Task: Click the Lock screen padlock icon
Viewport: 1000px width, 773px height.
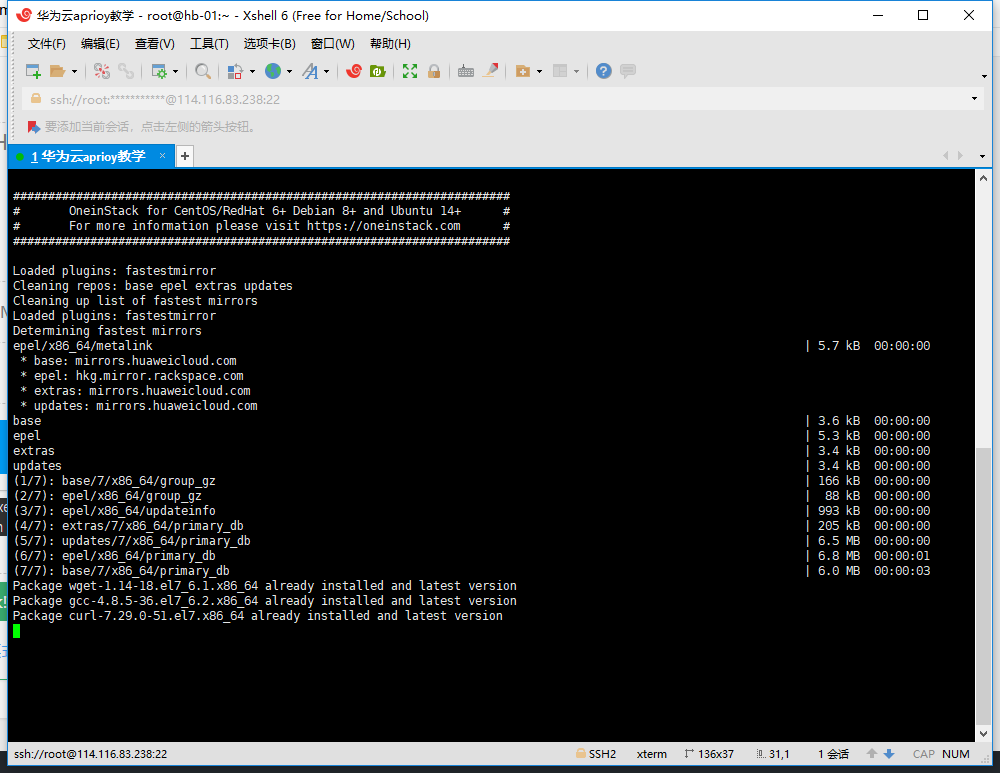Action: (x=434, y=71)
